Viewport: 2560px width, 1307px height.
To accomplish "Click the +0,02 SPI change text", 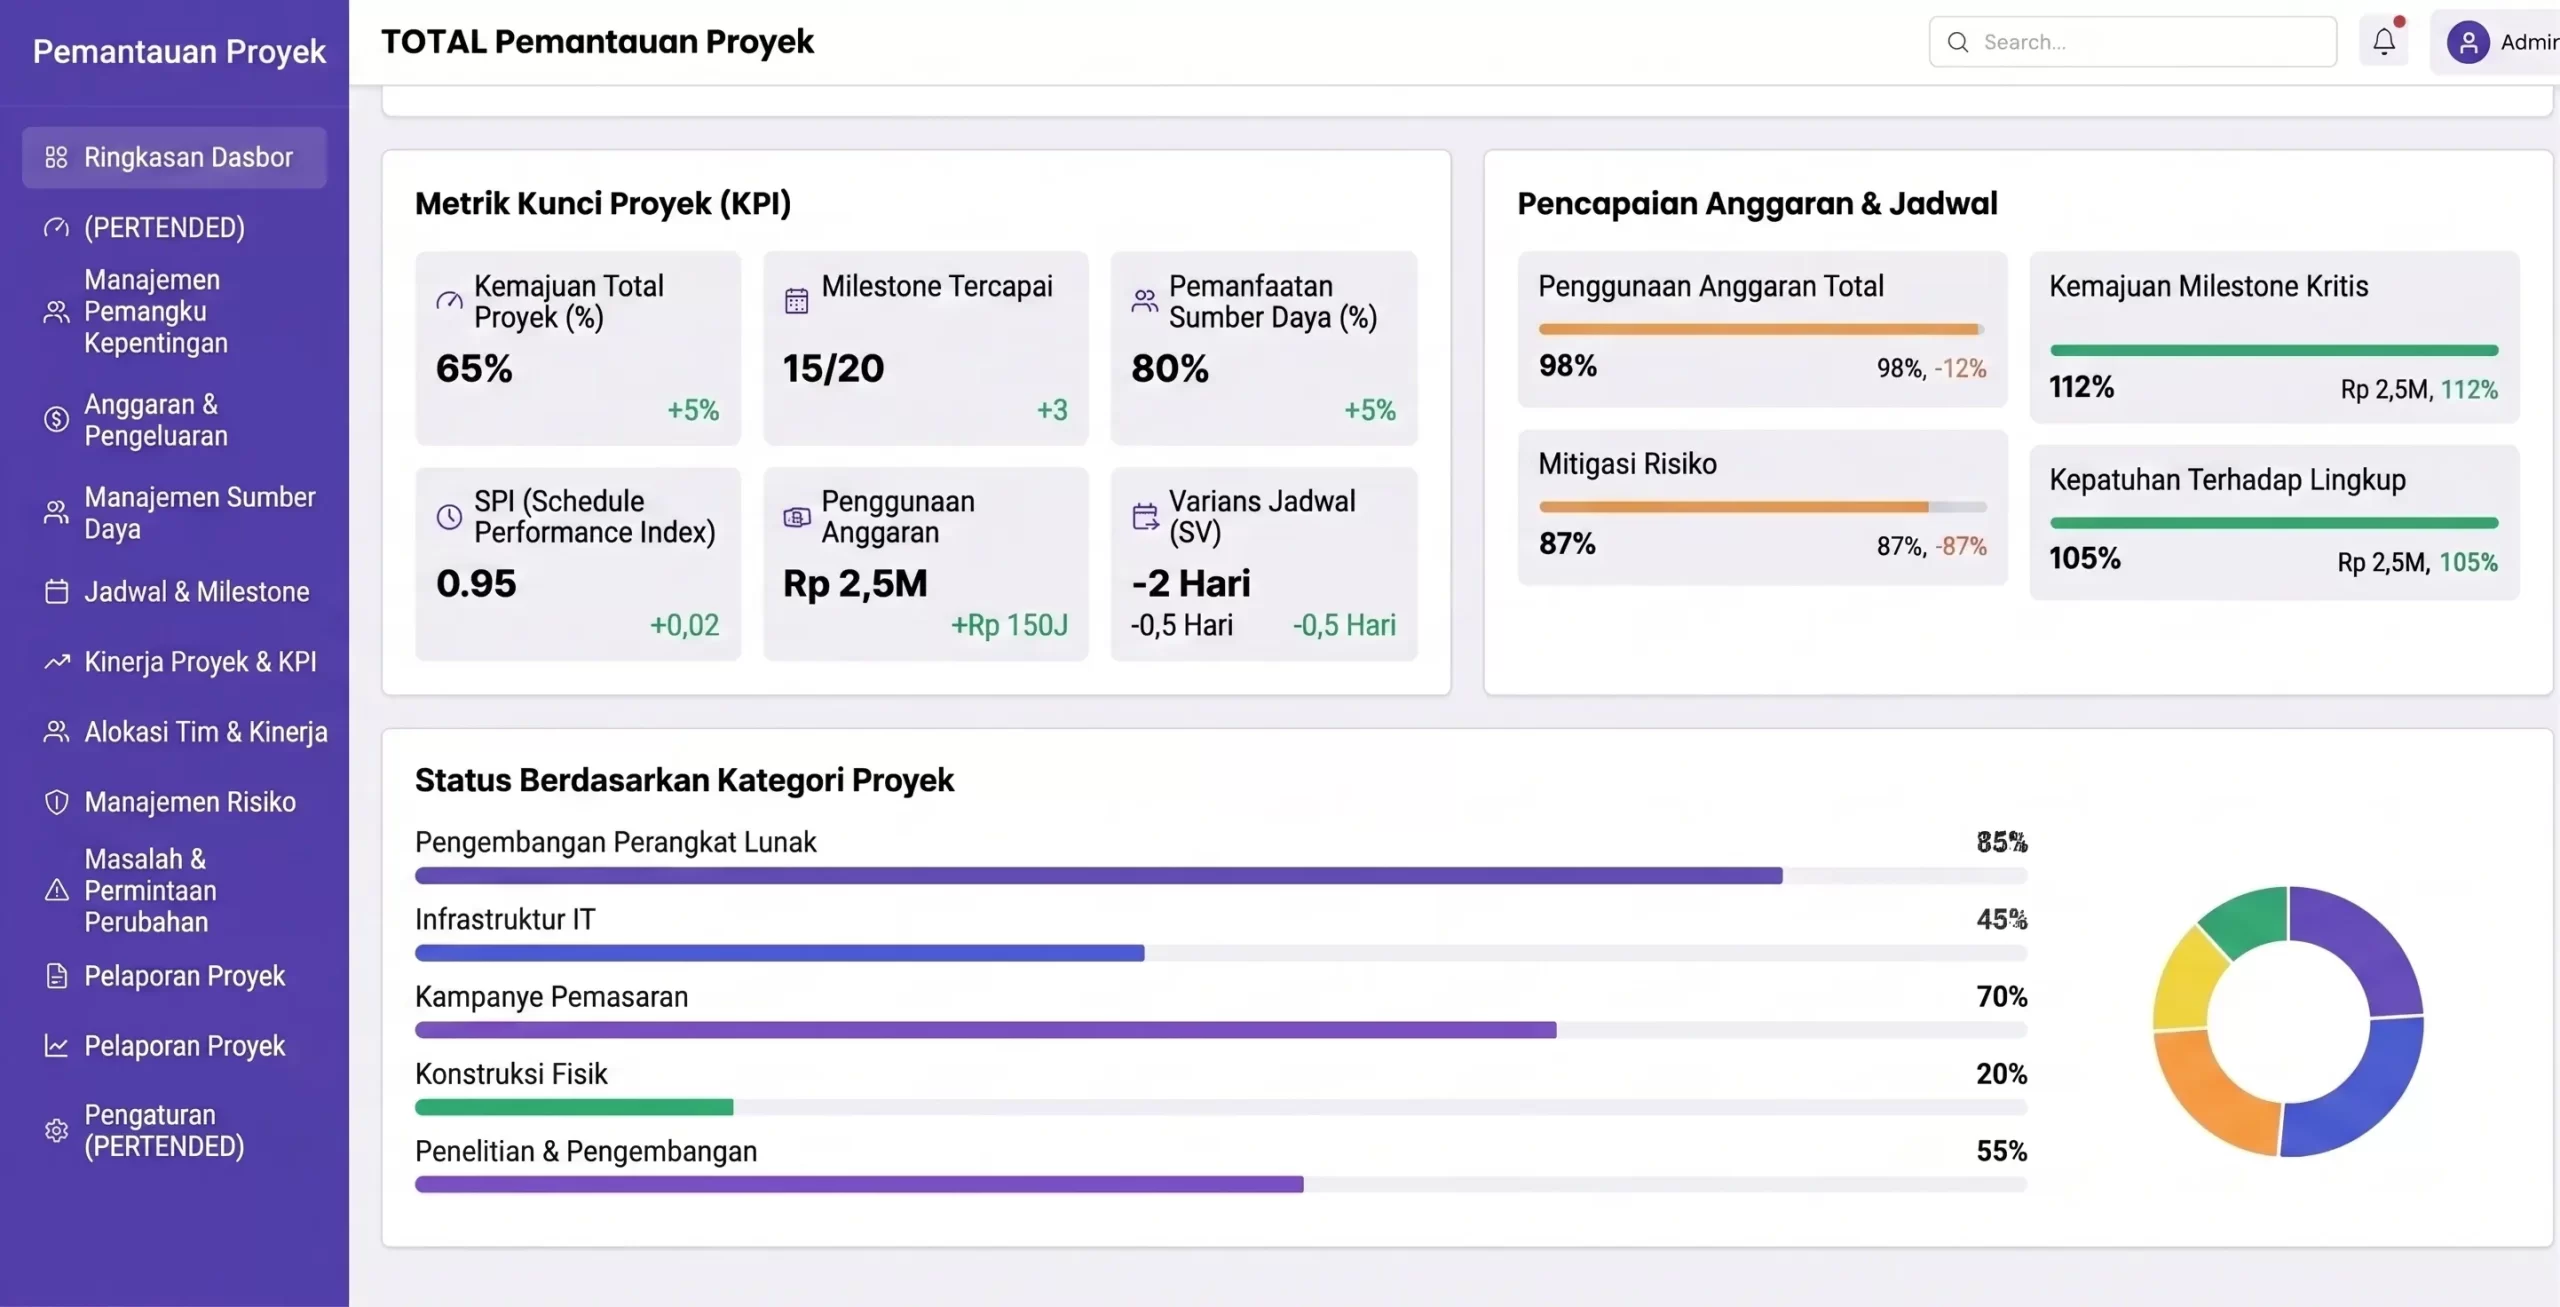I will pyautogui.click(x=684, y=626).
